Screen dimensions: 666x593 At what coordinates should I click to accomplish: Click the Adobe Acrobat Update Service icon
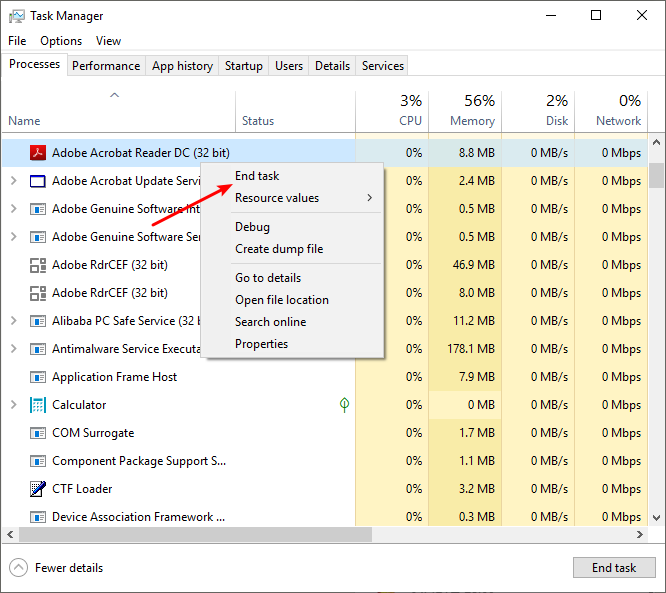[38, 181]
